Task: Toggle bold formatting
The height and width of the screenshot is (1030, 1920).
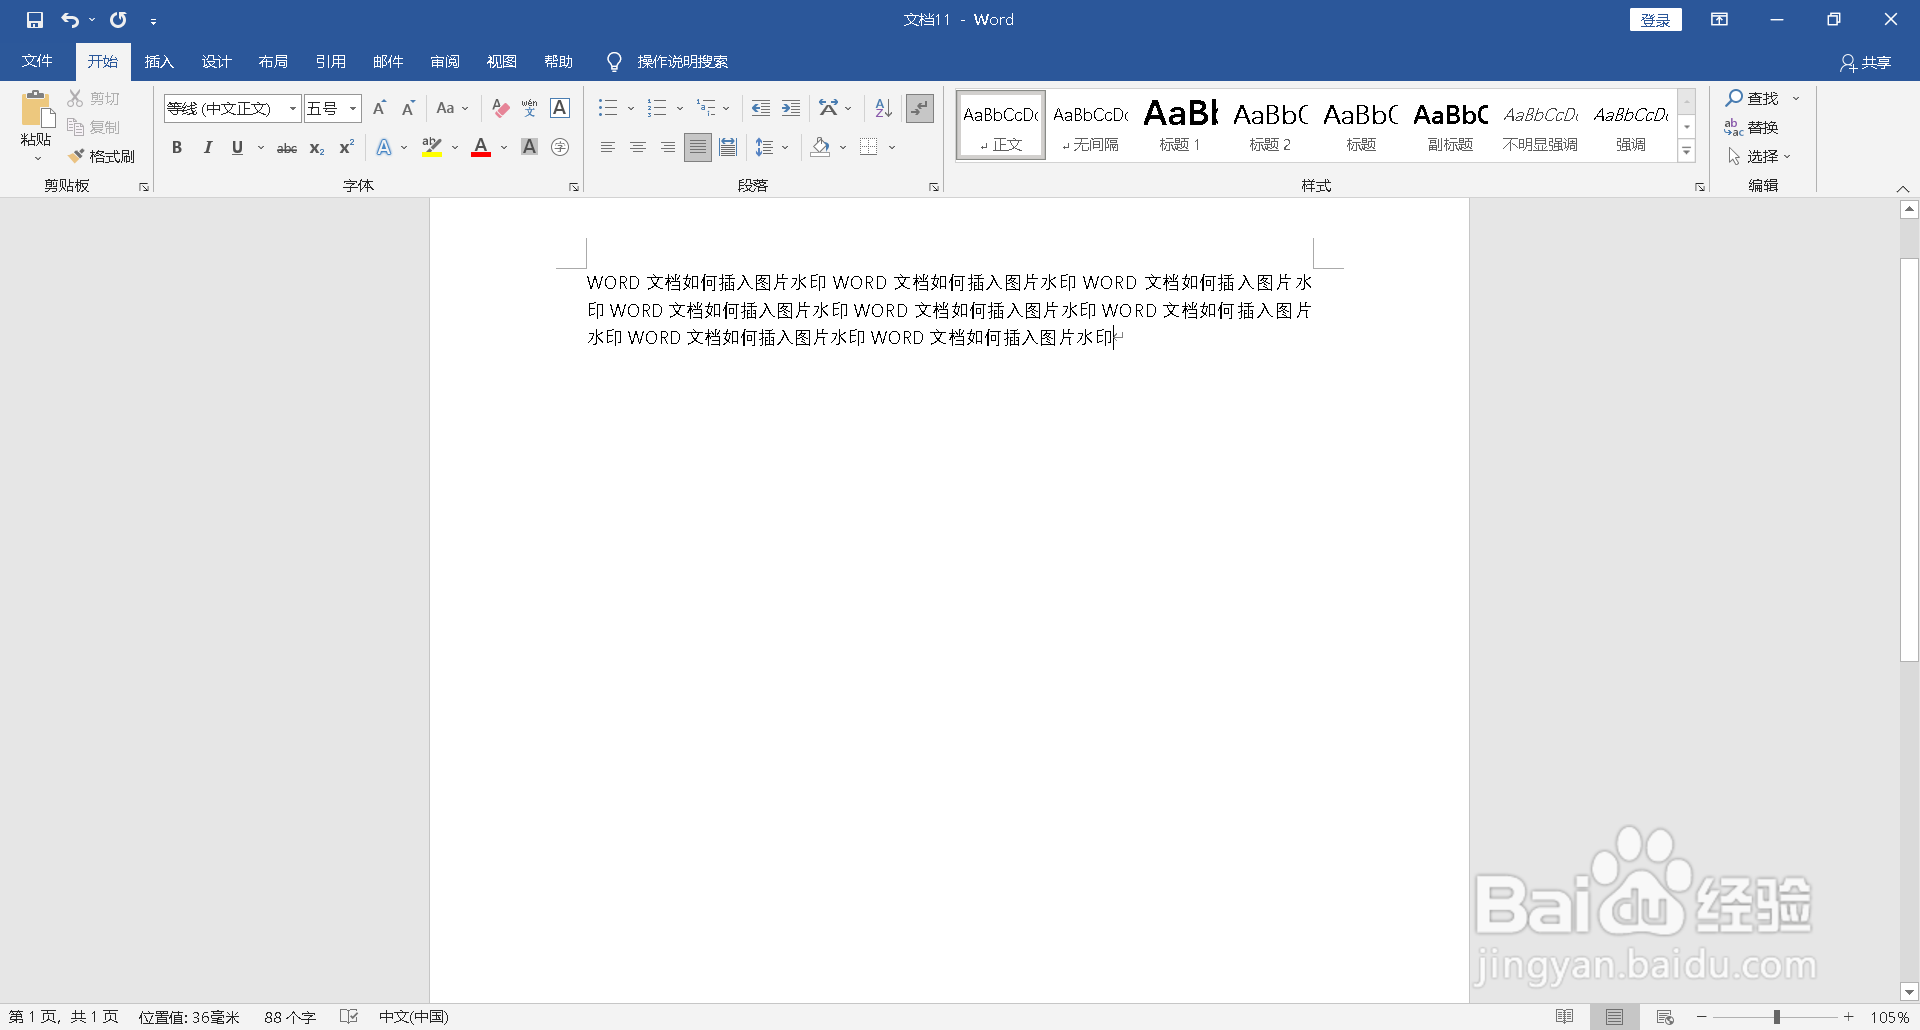Action: 177,148
